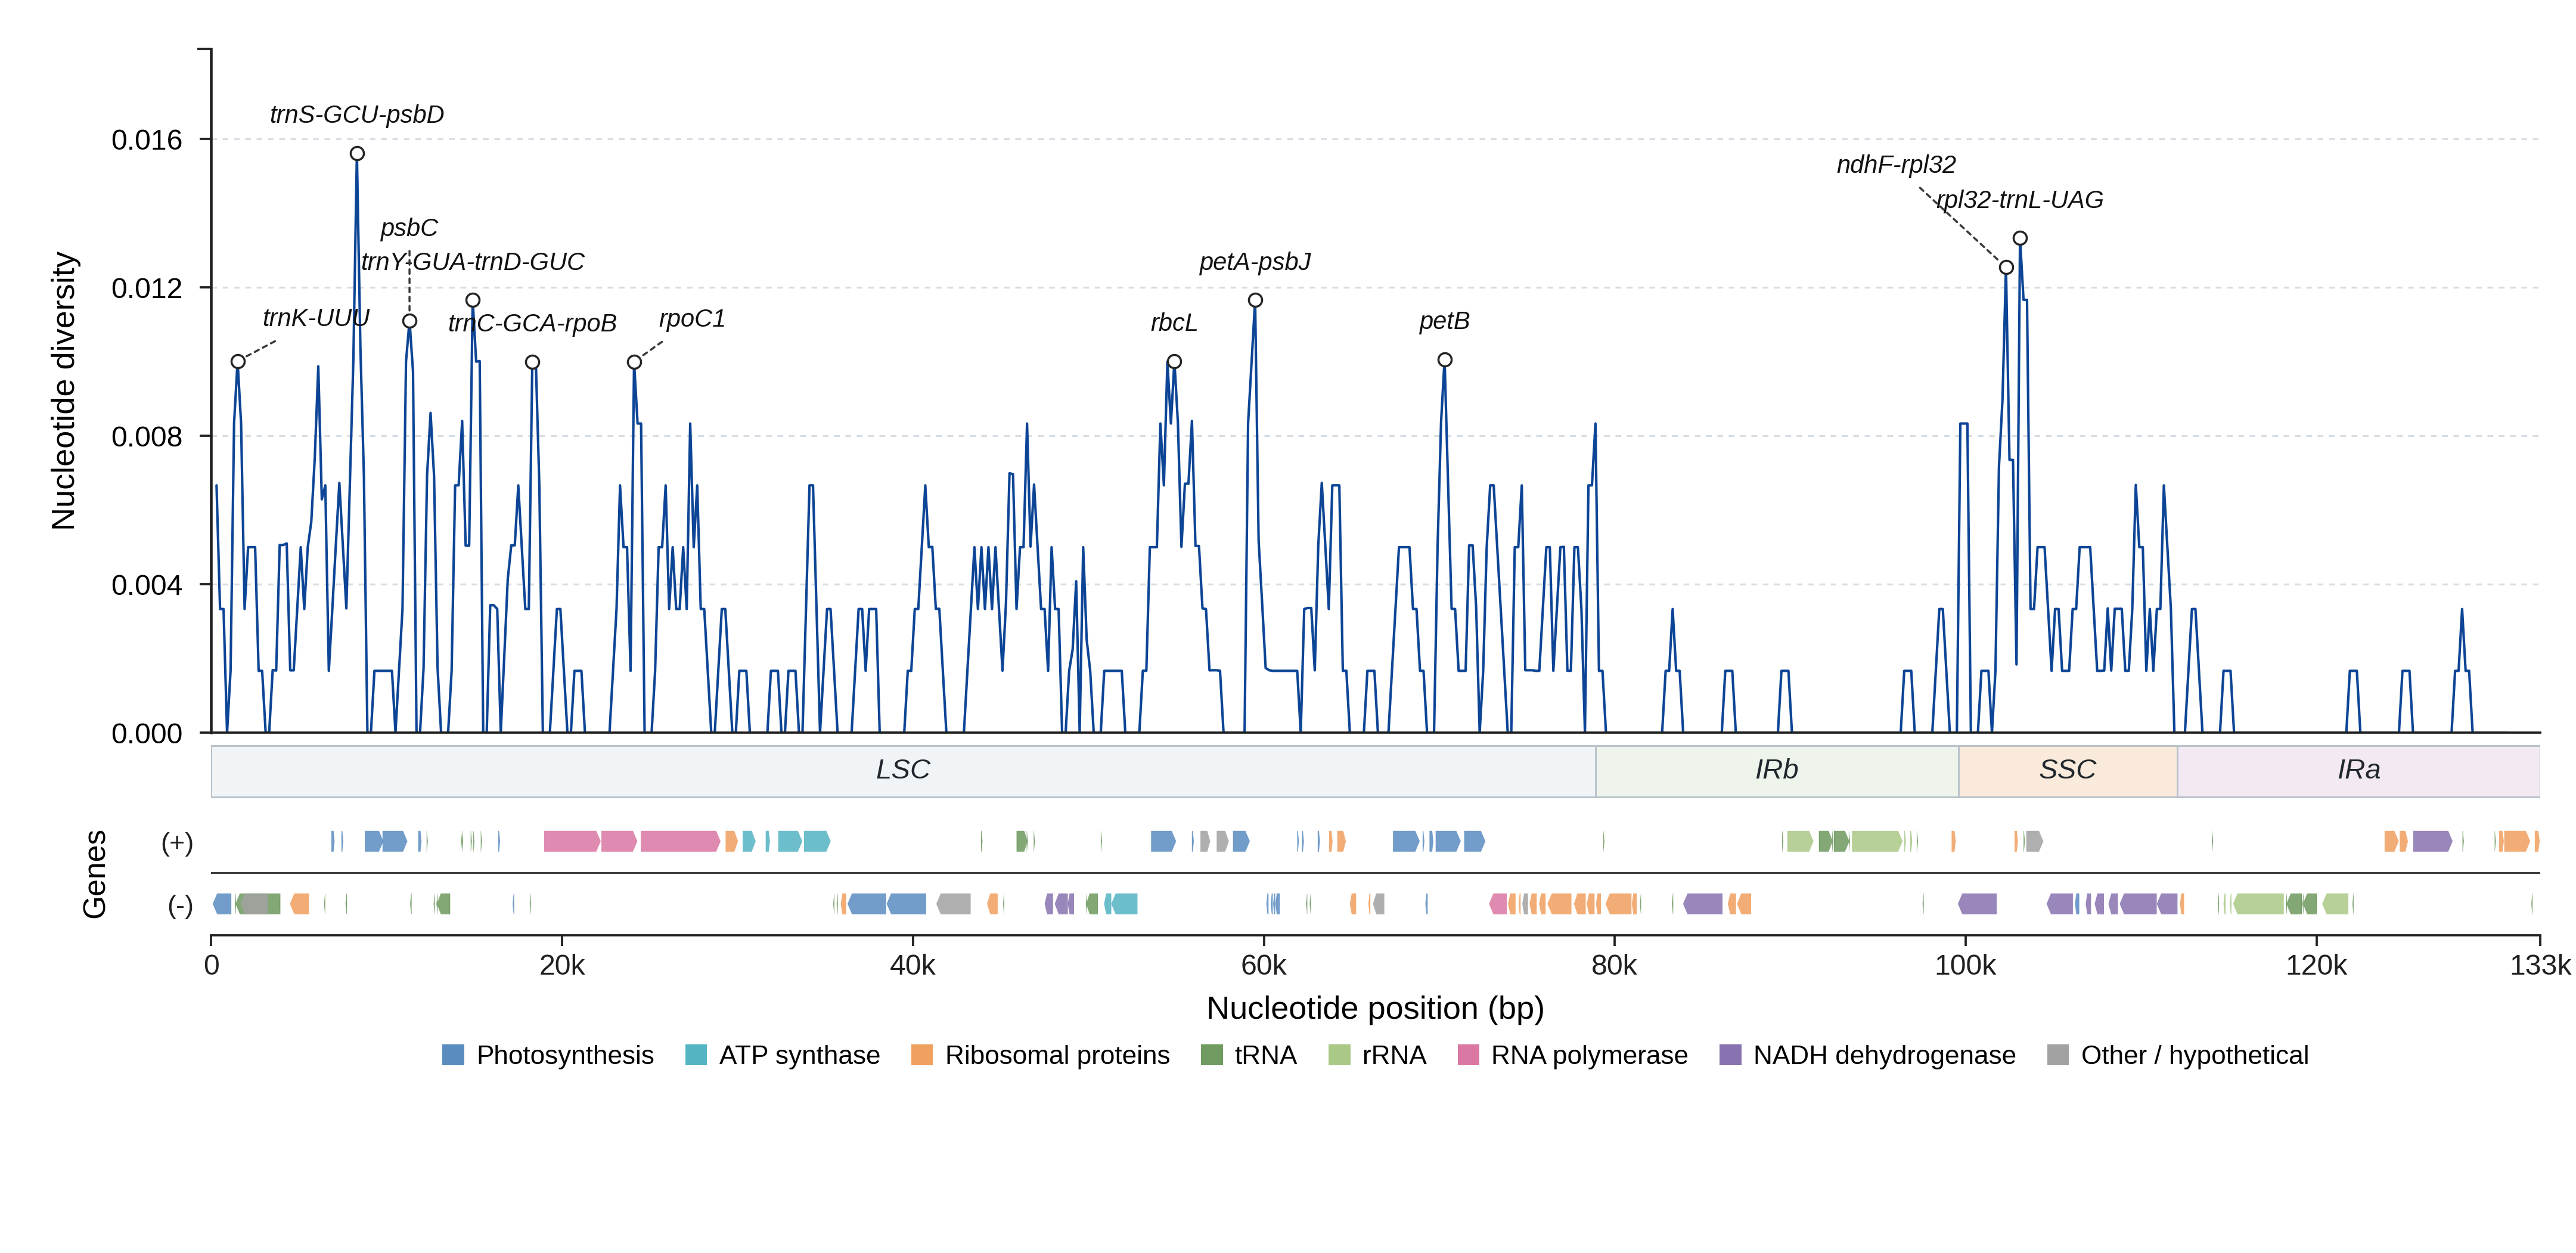
Task: Click the trnS-GCU-psbD peak marker
Action: [357, 154]
